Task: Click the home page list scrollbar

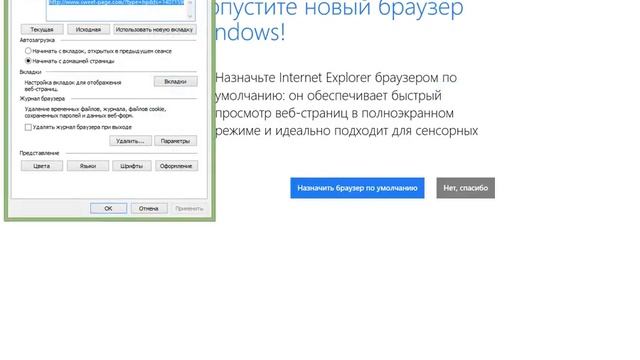Action: pos(190,9)
